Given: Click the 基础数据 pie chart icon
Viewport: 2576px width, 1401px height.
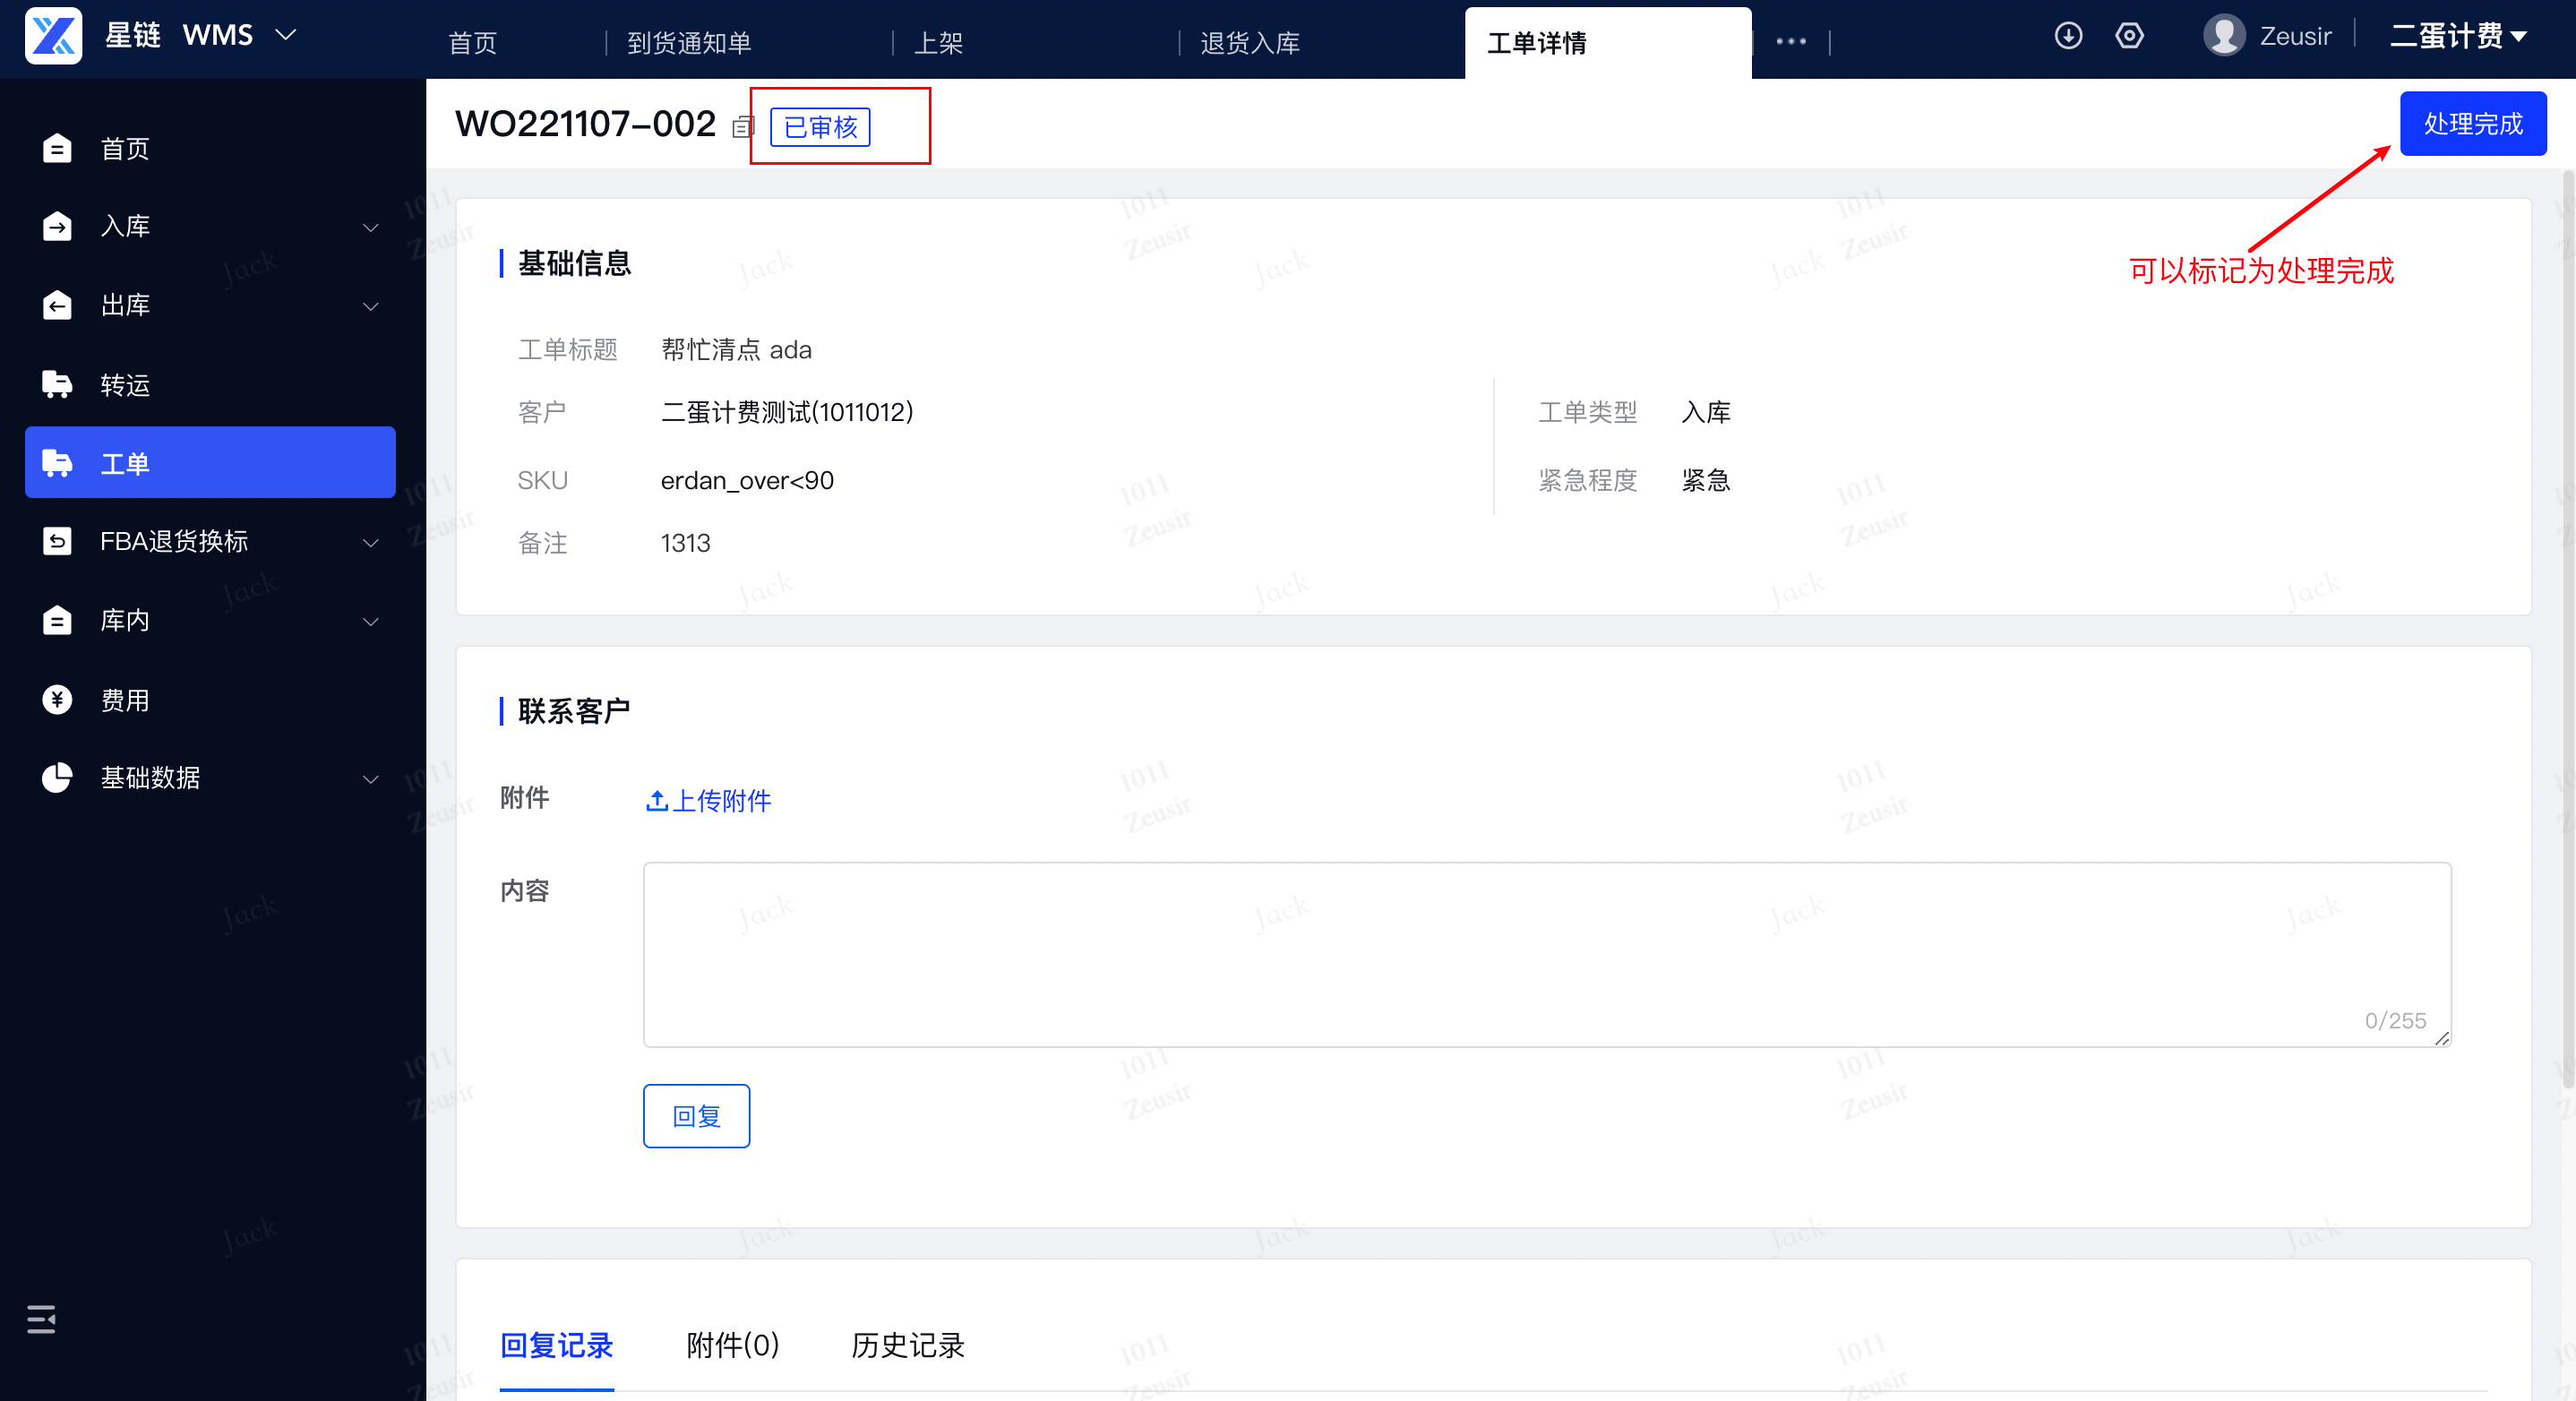Looking at the screenshot, I should click(x=57, y=777).
